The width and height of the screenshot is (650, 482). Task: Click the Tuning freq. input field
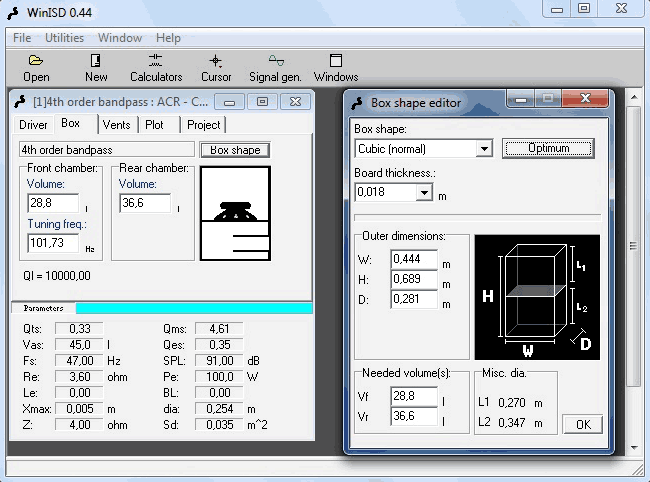(53, 243)
